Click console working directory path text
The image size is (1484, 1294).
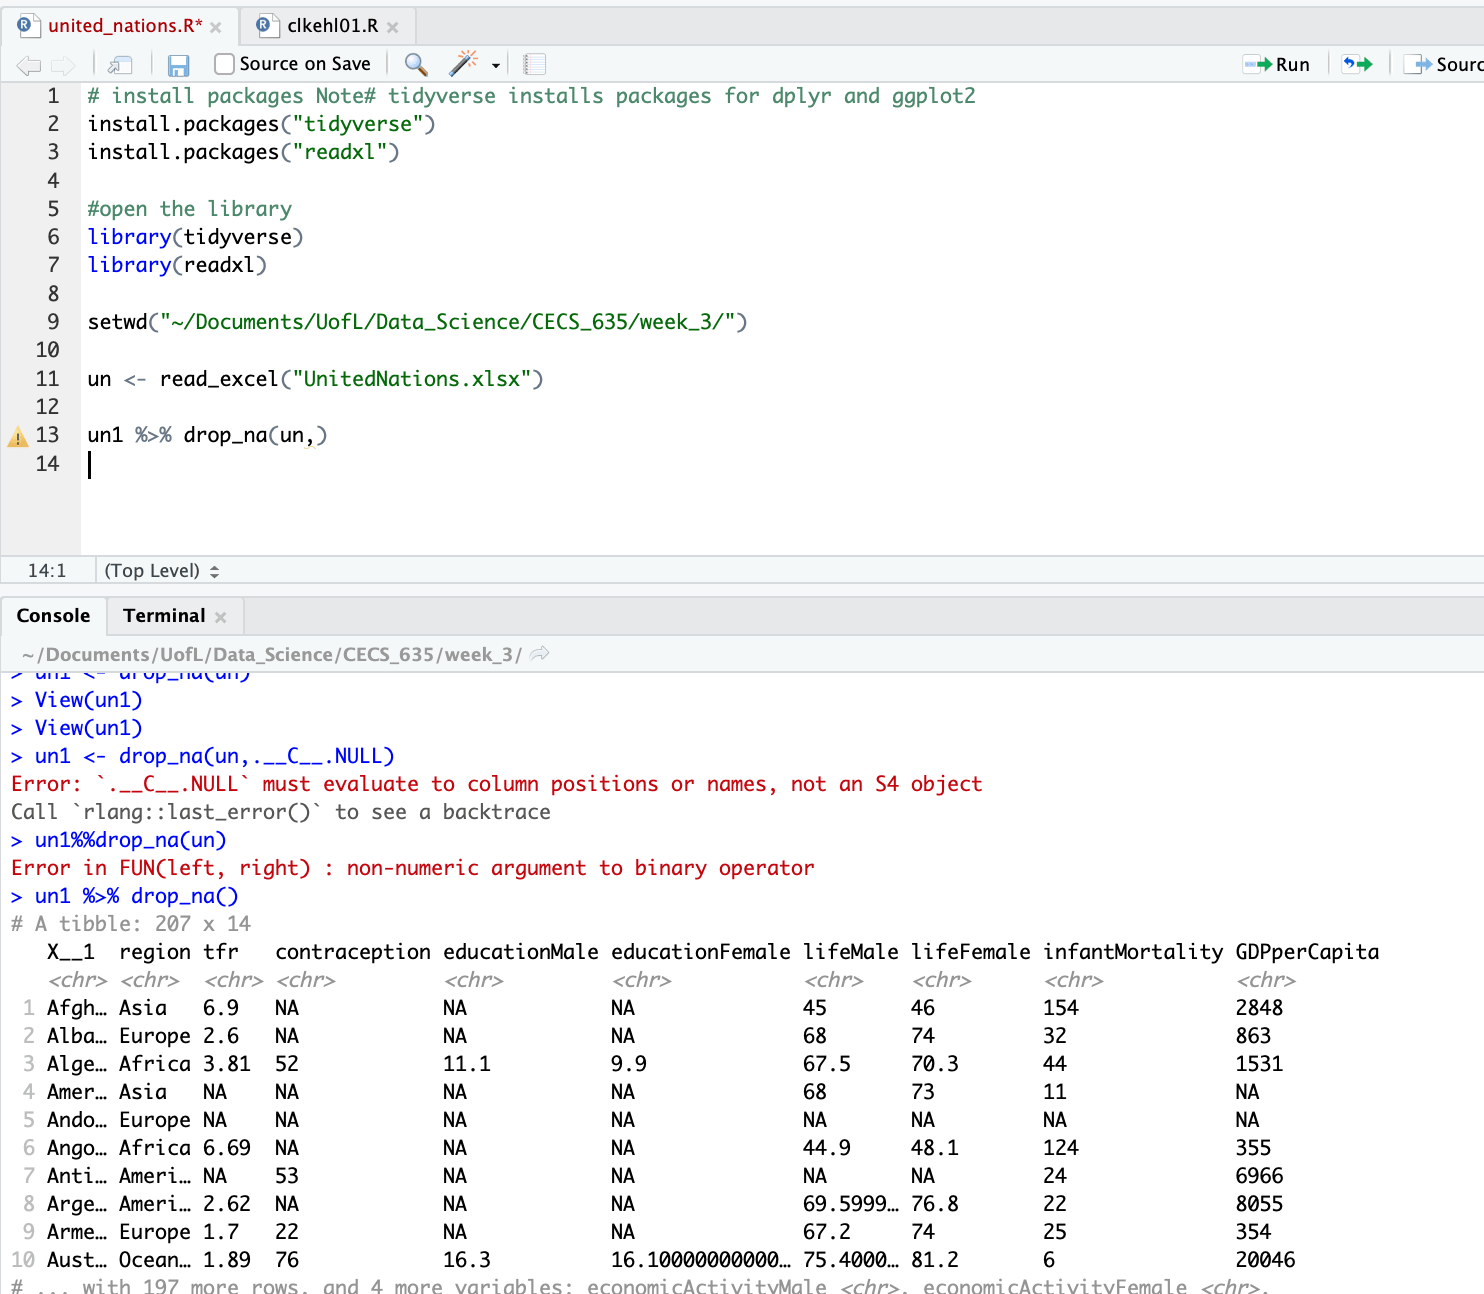(272, 654)
